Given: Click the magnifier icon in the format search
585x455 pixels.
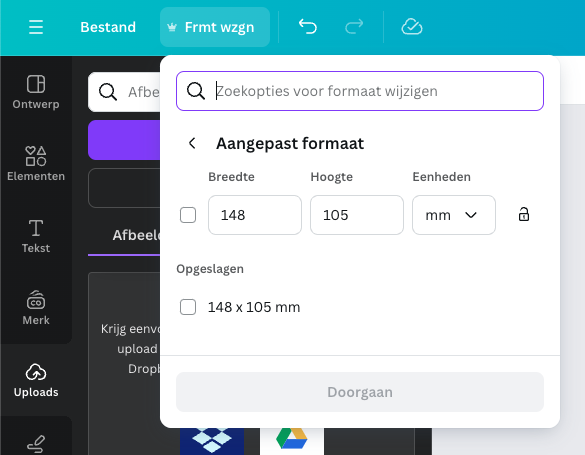Looking at the screenshot, I should tap(196, 91).
